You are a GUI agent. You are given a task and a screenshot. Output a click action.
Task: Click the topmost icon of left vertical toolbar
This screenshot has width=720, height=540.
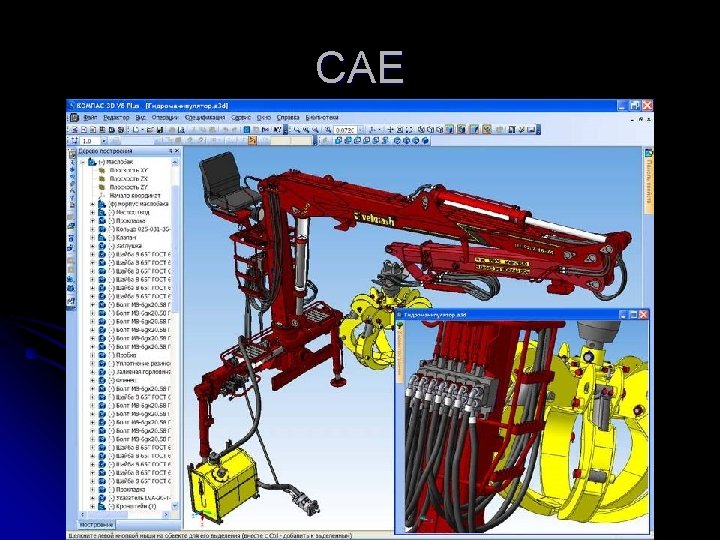click(71, 154)
